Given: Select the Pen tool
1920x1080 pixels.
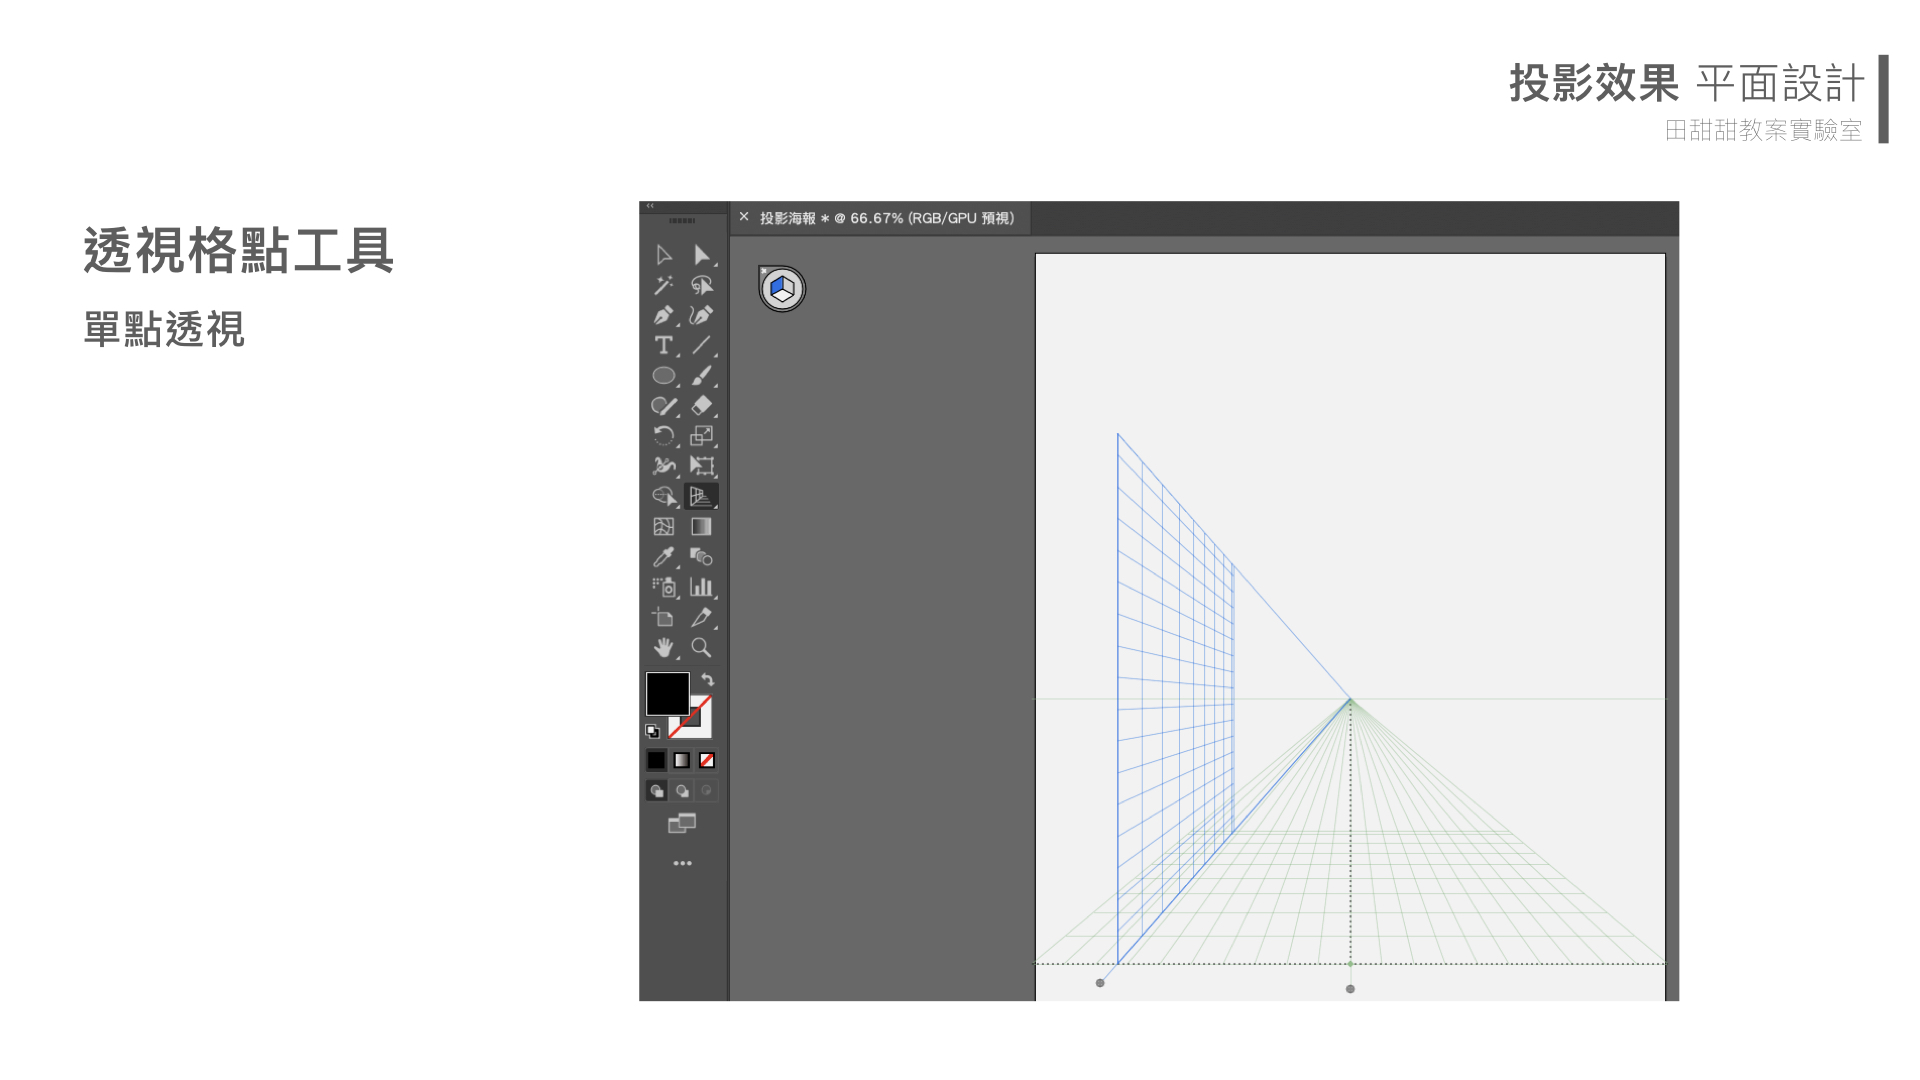Looking at the screenshot, I should [663, 316].
